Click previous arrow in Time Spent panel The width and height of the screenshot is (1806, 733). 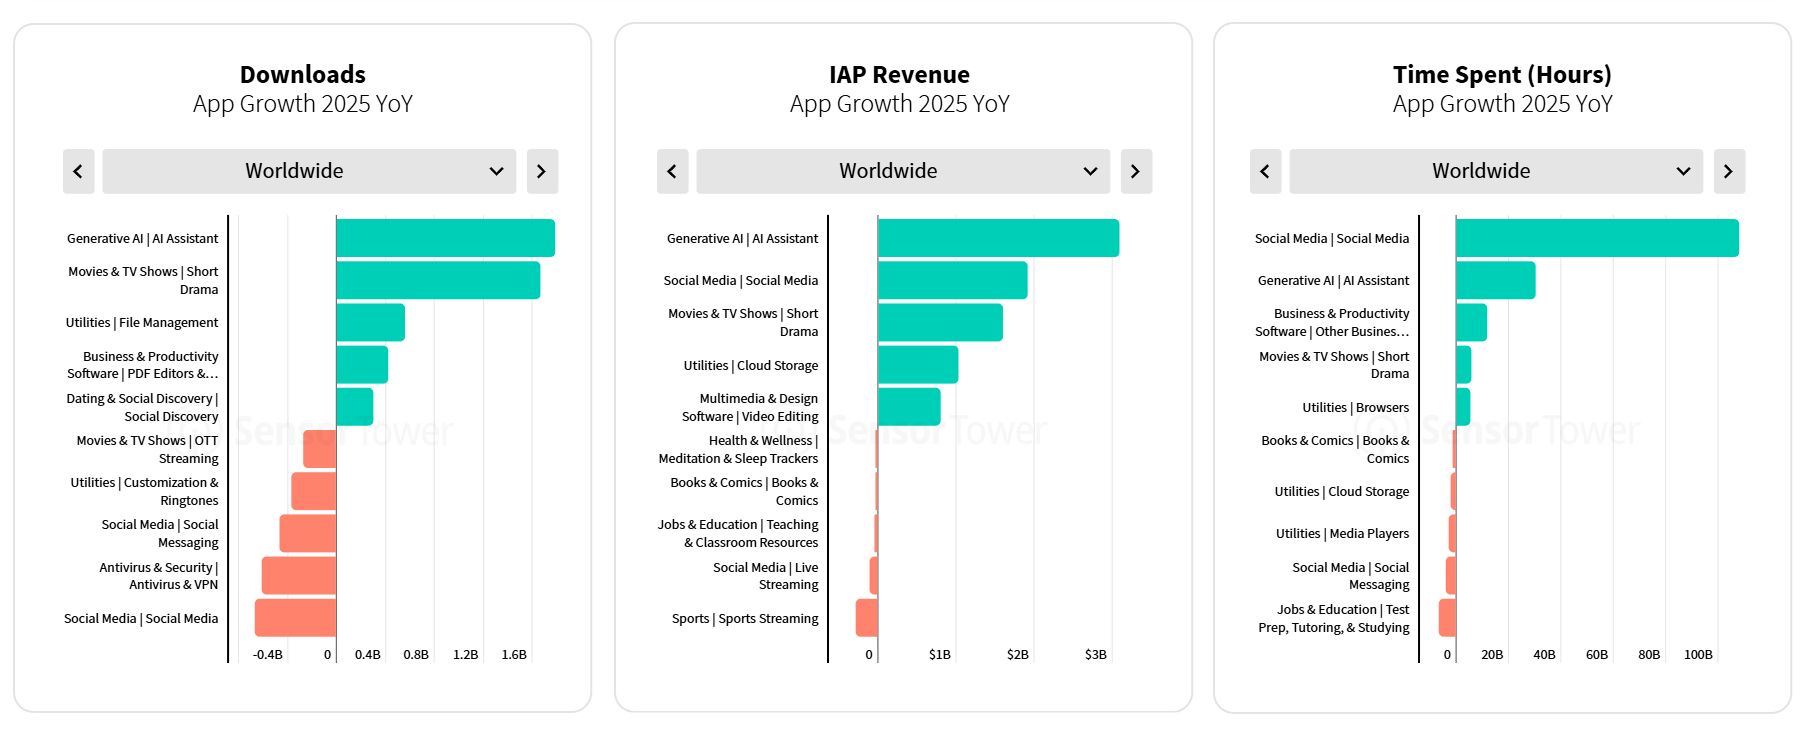1265,171
